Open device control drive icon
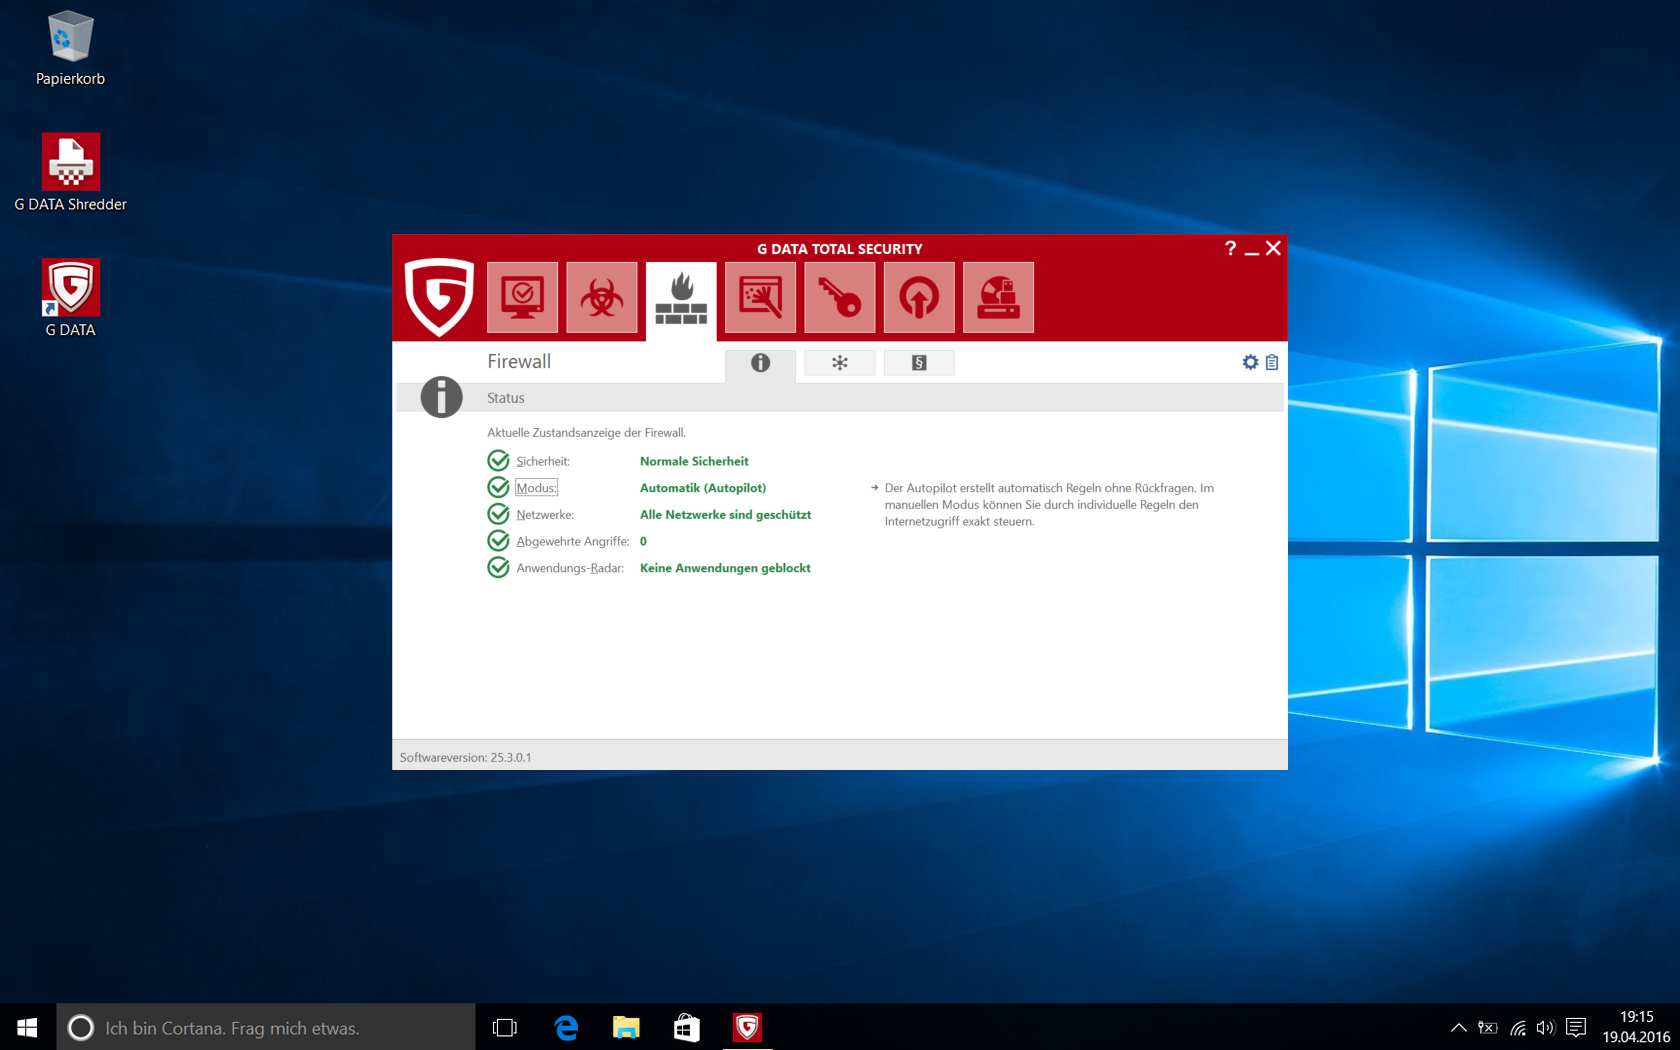The image size is (1680, 1050). pyautogui.click(x=998, y=297)
